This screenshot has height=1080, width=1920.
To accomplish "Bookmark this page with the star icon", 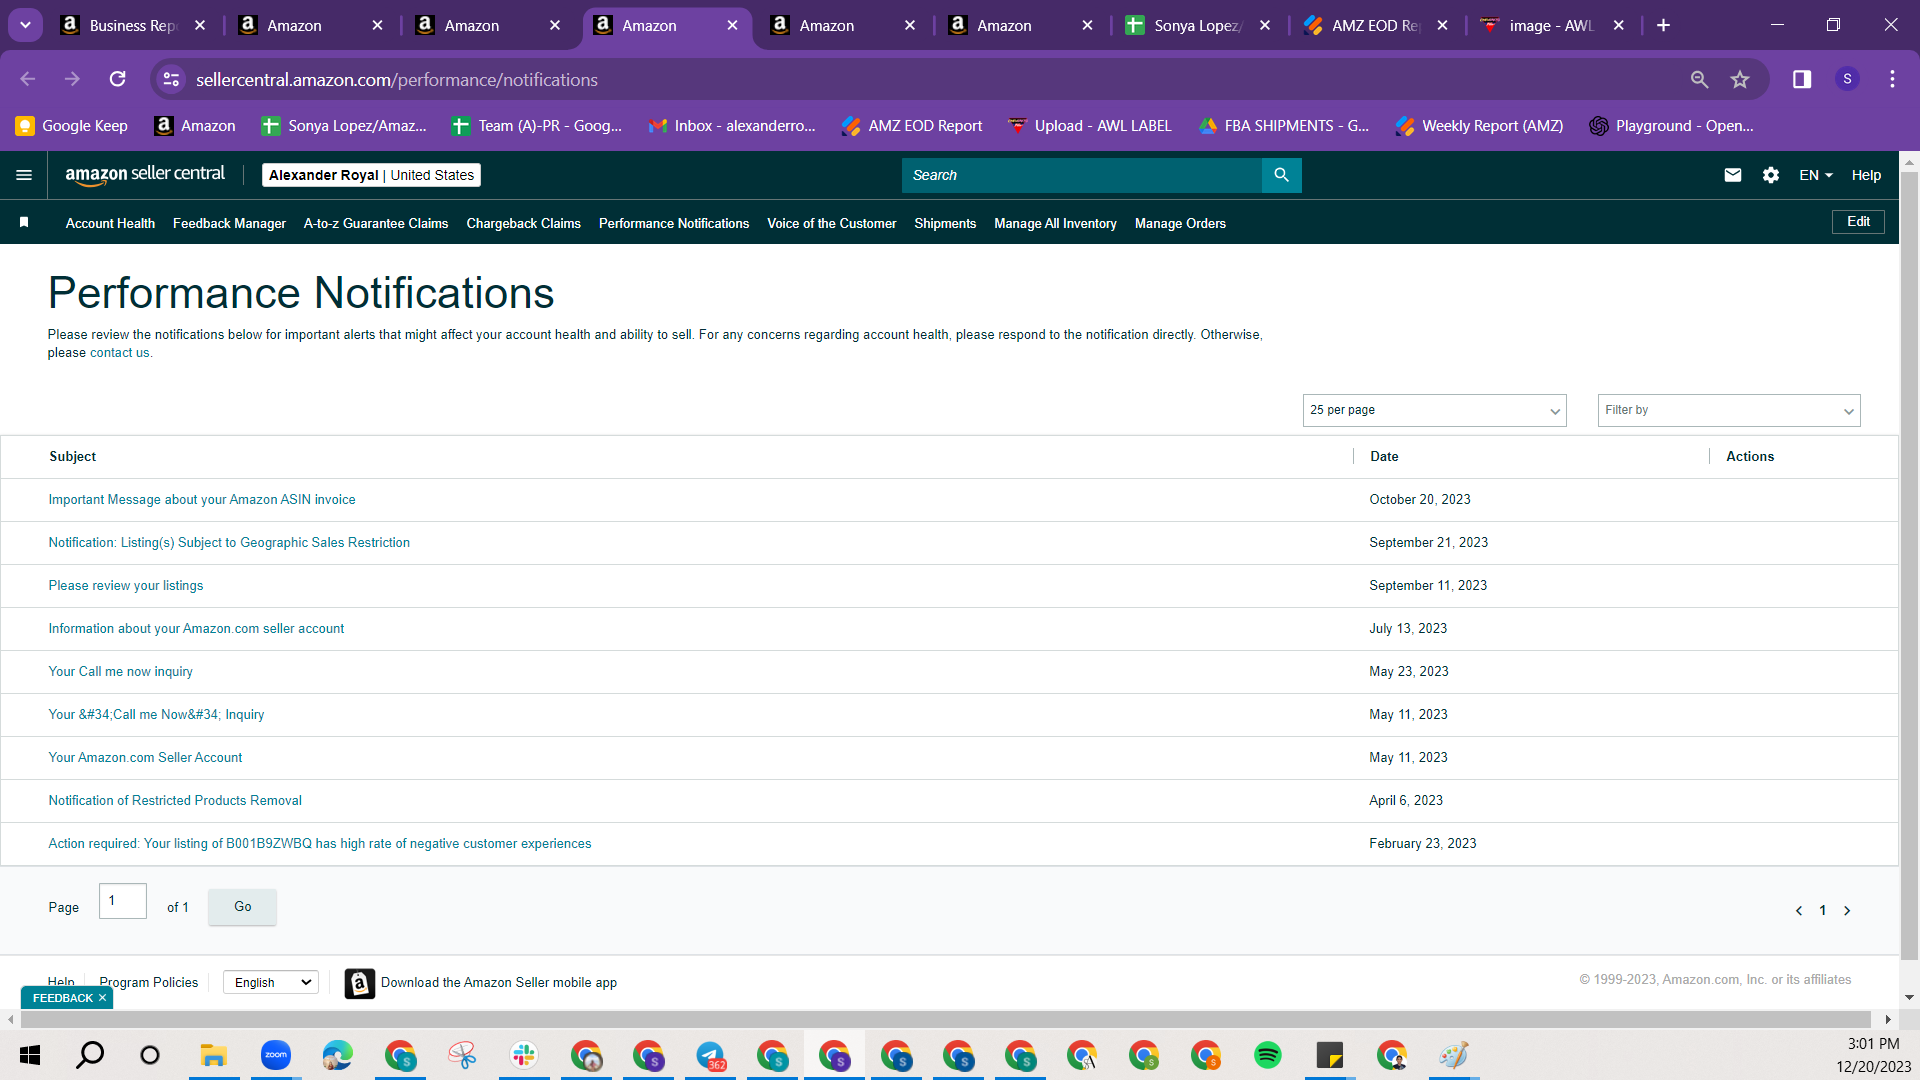I will pos(1740,79).
